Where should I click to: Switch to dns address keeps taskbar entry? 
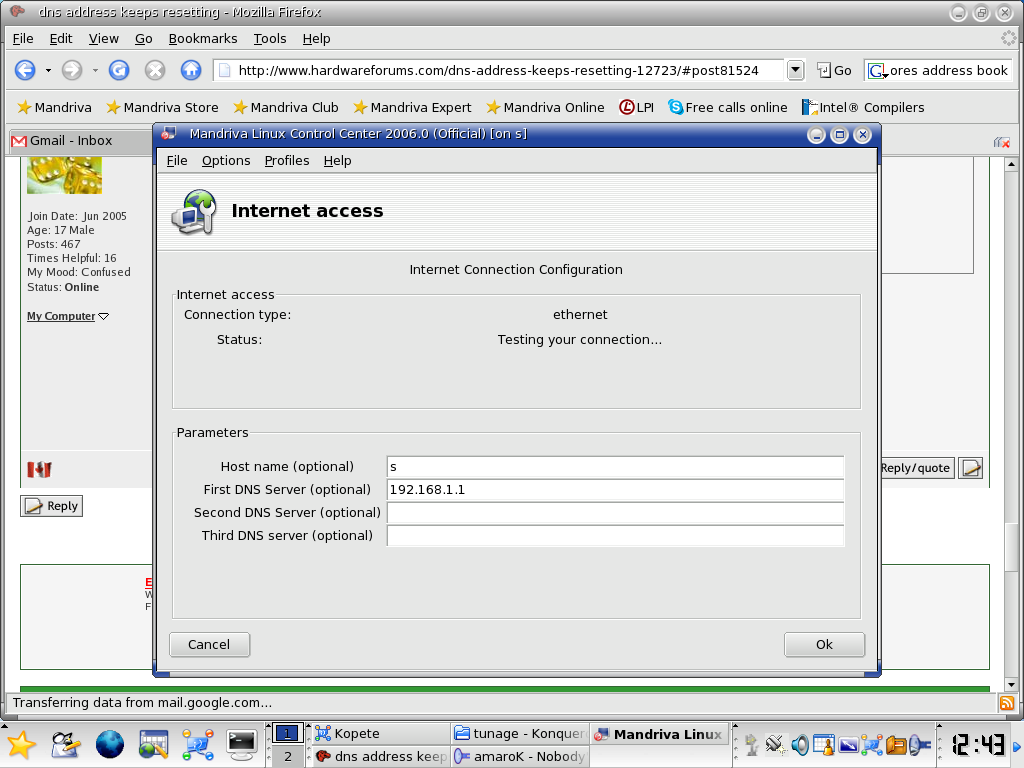(380, 756)
